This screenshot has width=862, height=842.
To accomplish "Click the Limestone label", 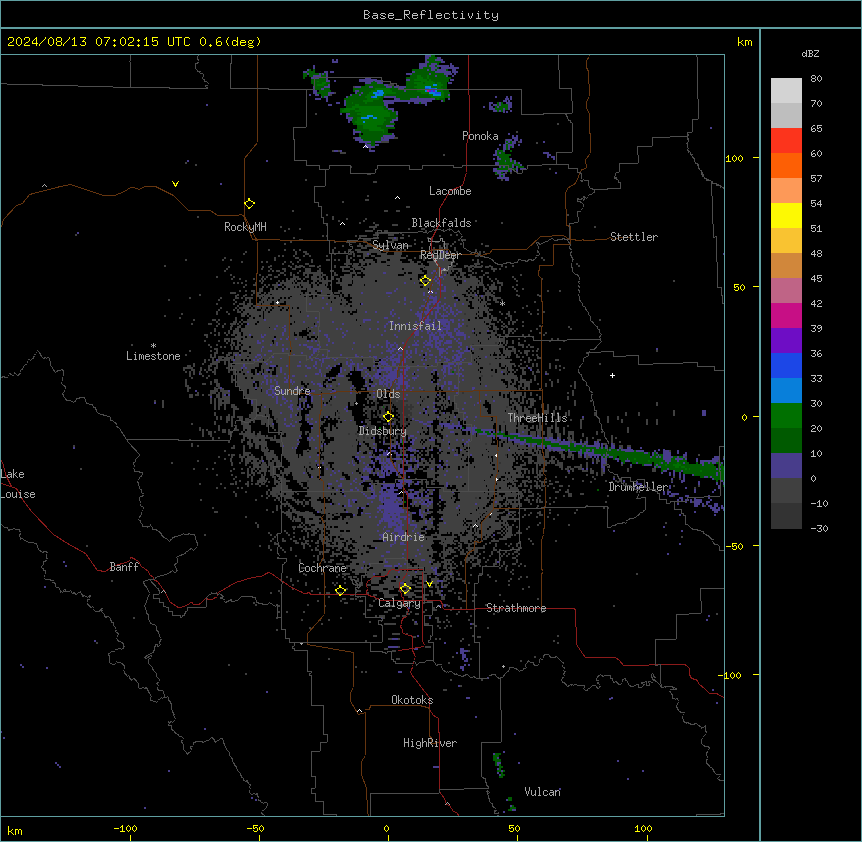I will 153,356.
